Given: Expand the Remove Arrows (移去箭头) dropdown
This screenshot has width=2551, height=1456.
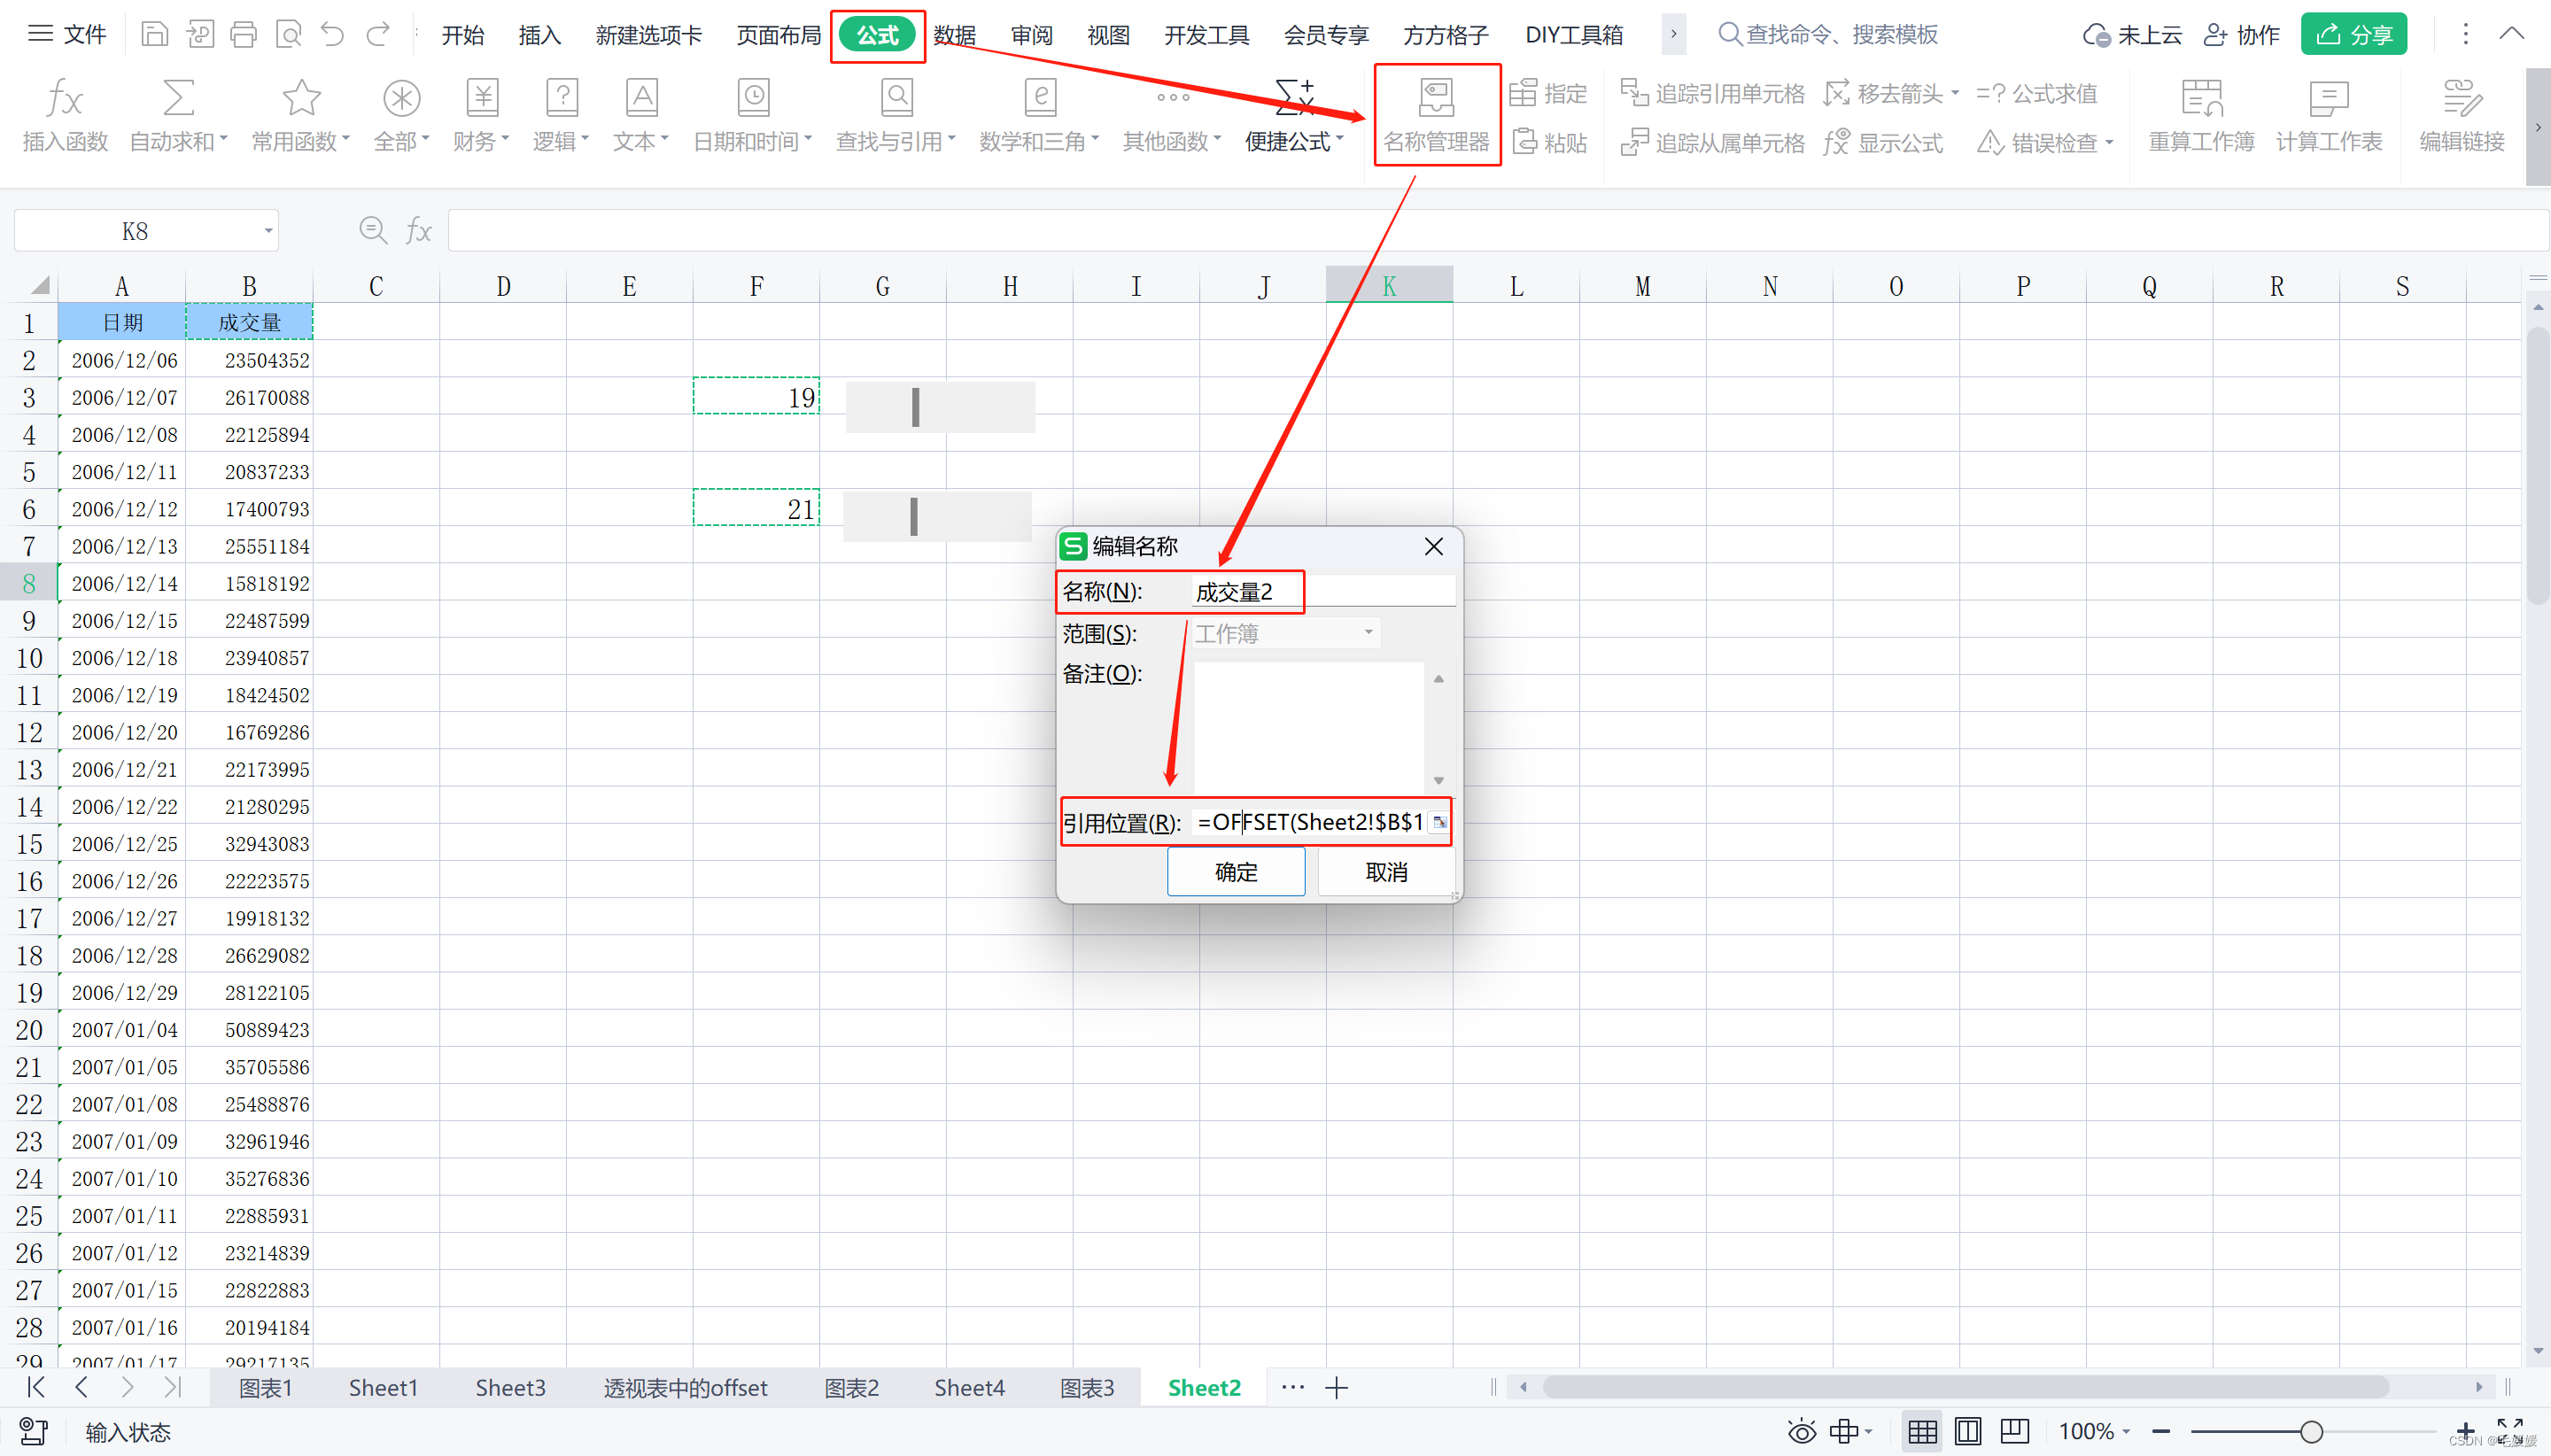Looking at the screenshot, I should click(1954, 93).
